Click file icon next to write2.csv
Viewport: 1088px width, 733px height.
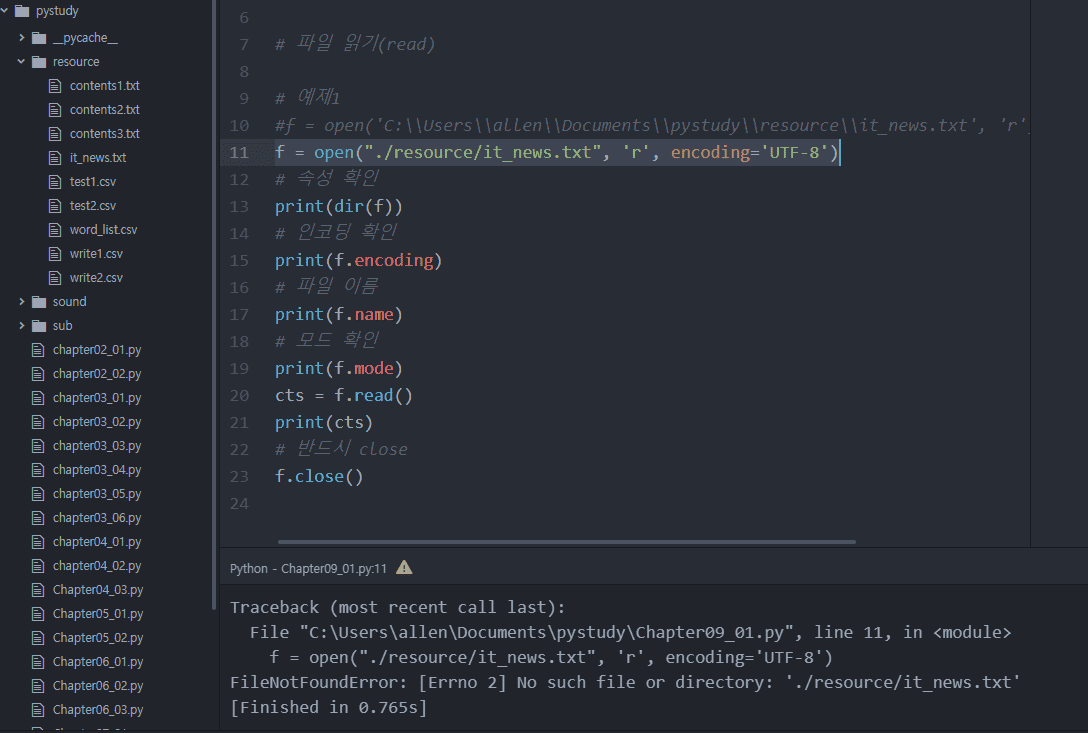[x=56, y=278]
